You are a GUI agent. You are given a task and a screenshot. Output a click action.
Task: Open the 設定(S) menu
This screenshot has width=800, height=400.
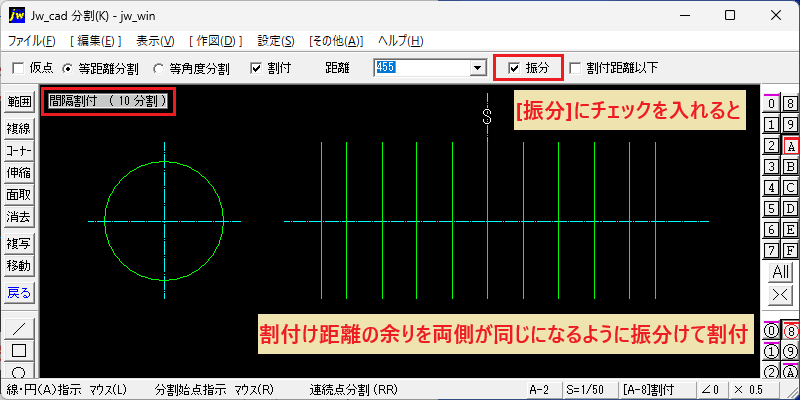(276, 41)
